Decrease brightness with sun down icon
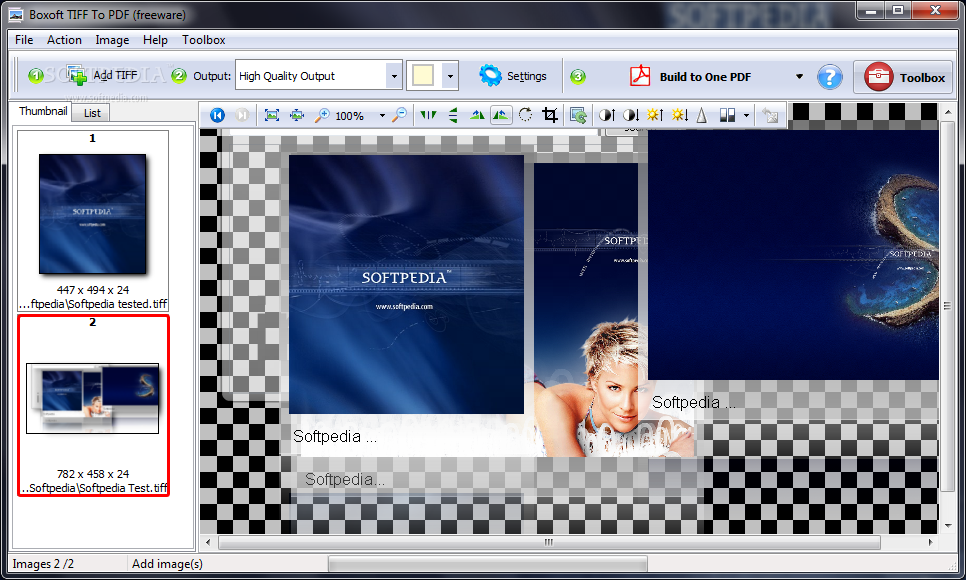The height and width of the screenshot is (580, 966). [x=680, y=115]
